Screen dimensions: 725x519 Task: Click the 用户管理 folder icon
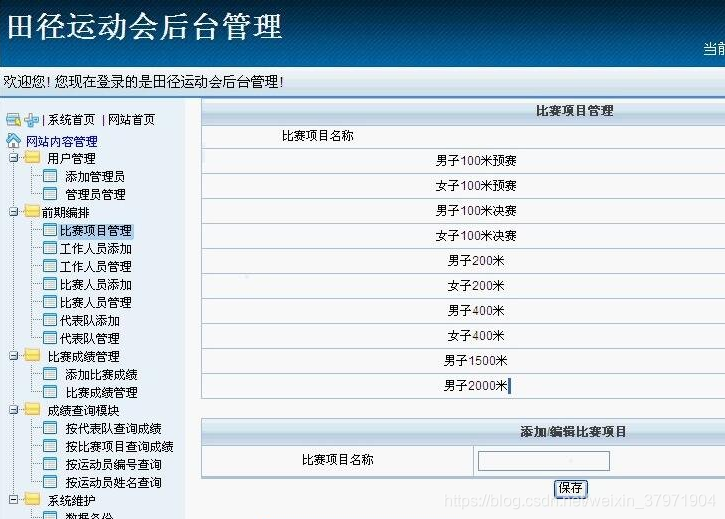tap(32, 158)
